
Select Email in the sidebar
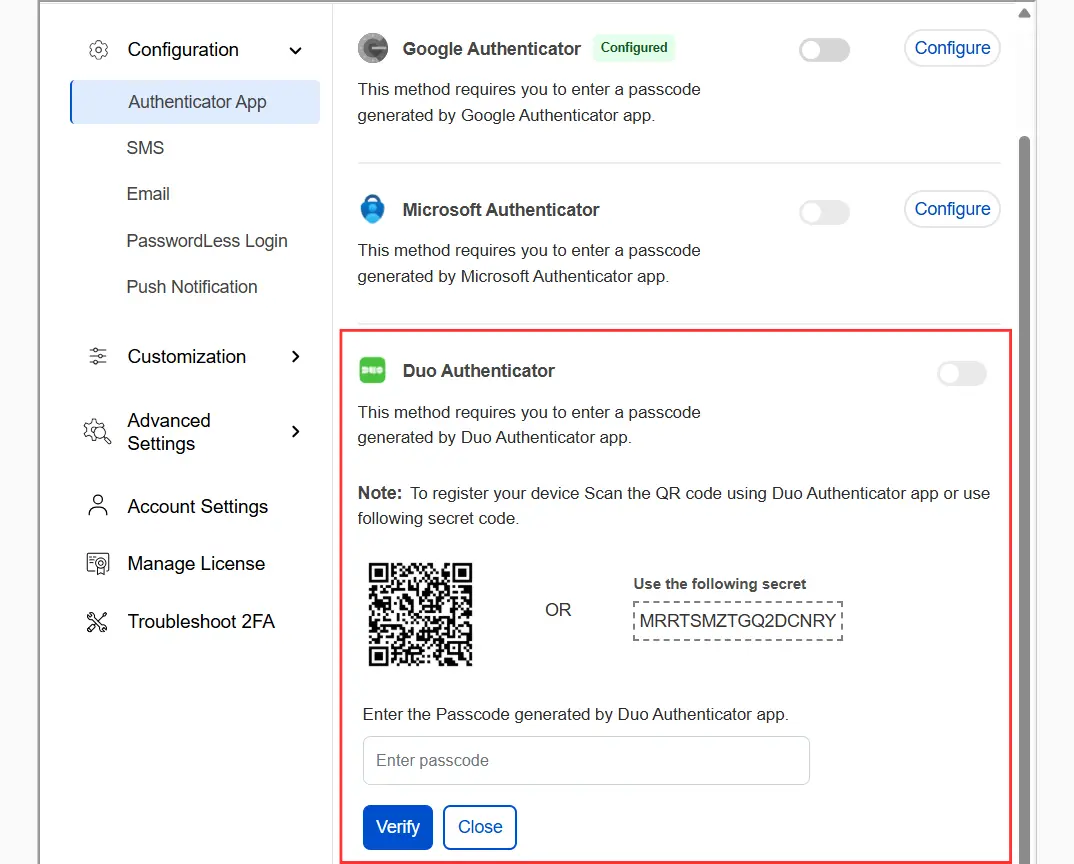[148, 194]
